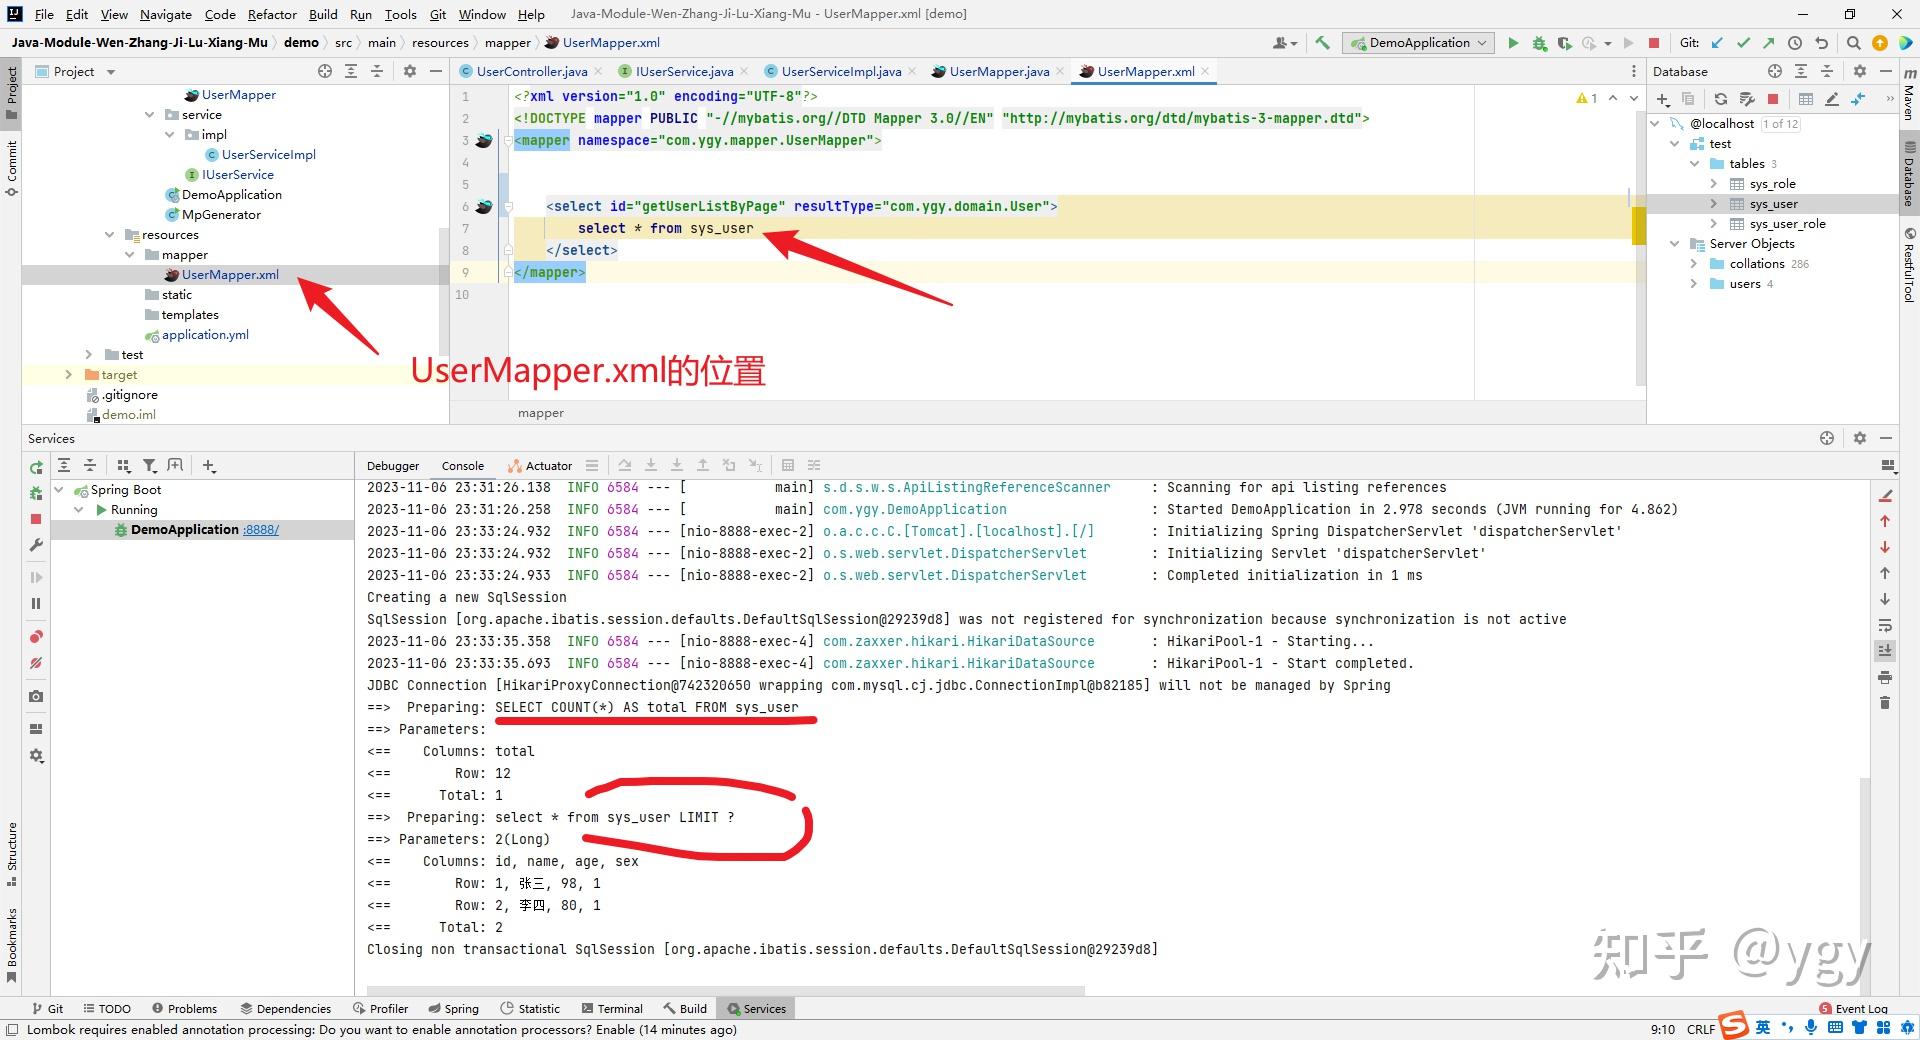Screen dimensions: 1920x1040
Task: Open the Refactor menu
Action: click(272, 14)
